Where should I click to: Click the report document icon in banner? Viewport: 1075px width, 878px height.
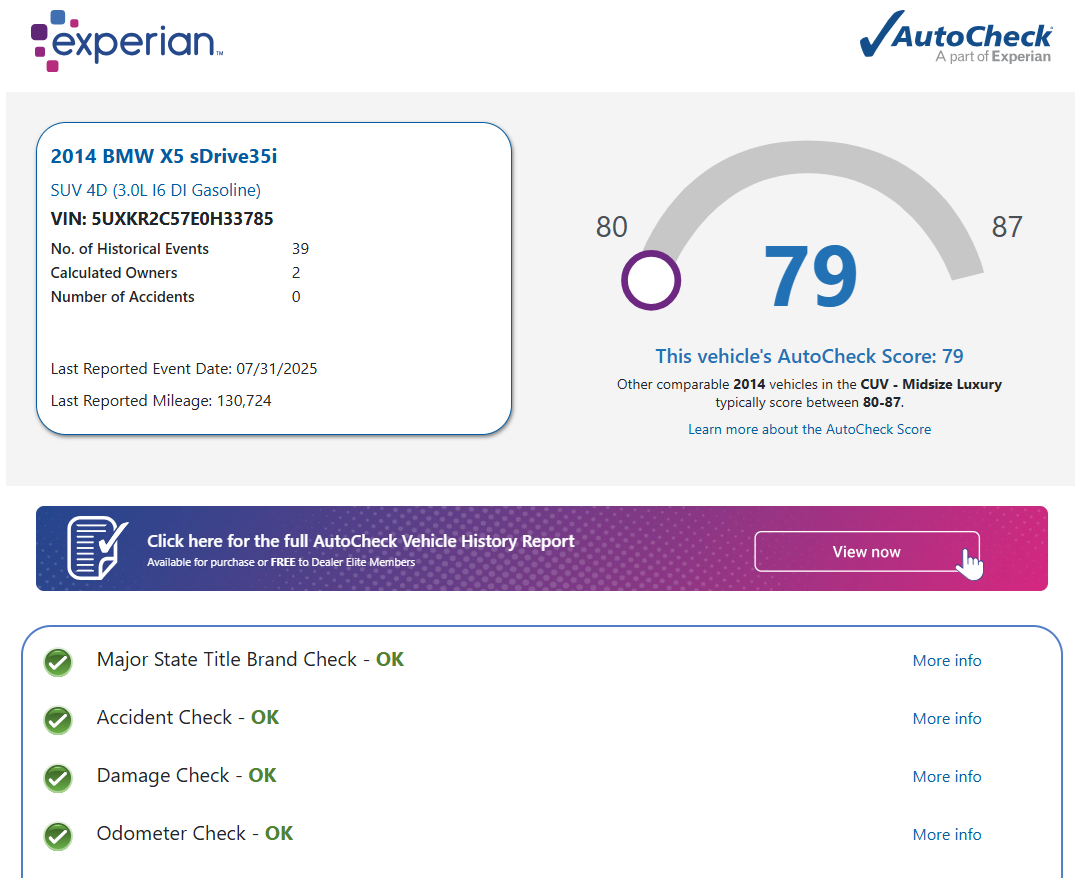point(97,548)
